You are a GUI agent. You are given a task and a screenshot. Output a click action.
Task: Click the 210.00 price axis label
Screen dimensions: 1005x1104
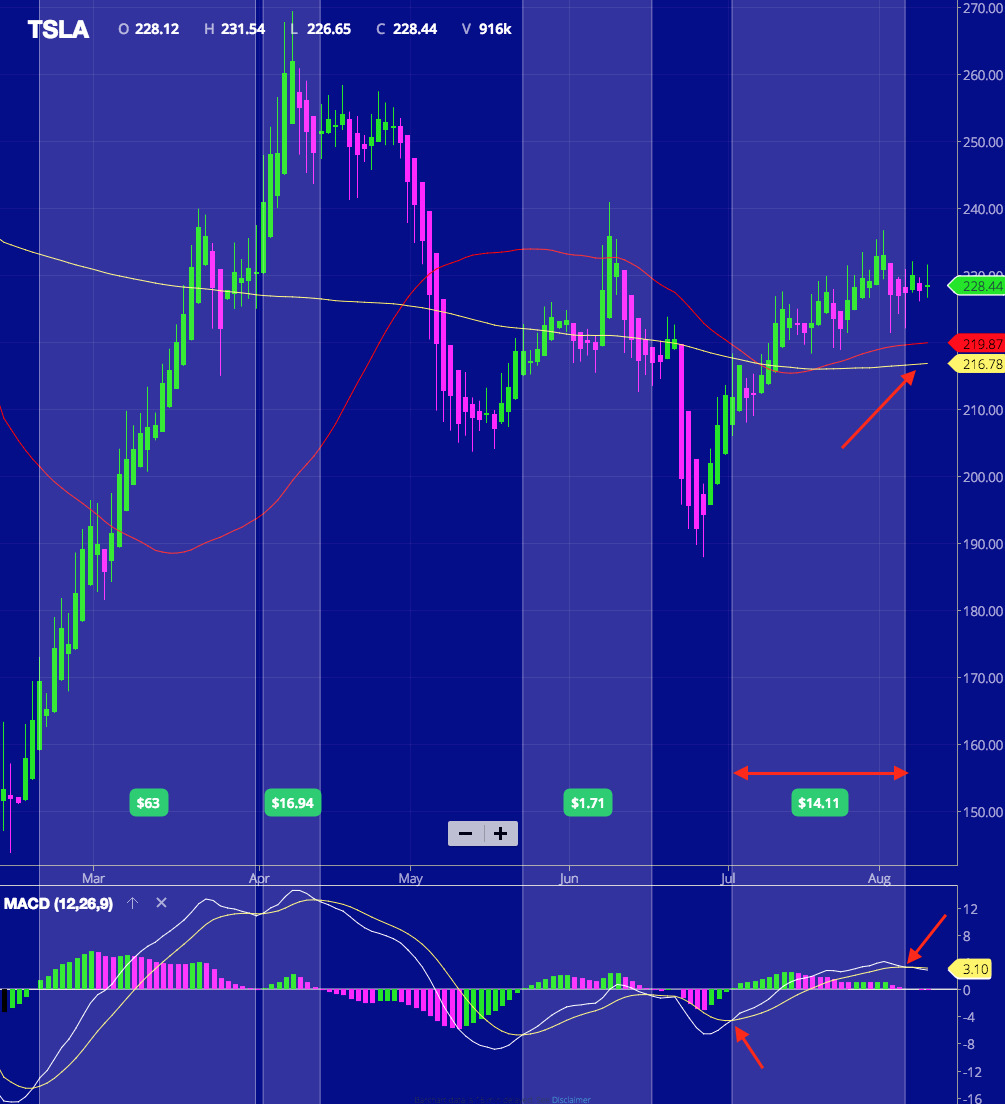click(983, 410)
